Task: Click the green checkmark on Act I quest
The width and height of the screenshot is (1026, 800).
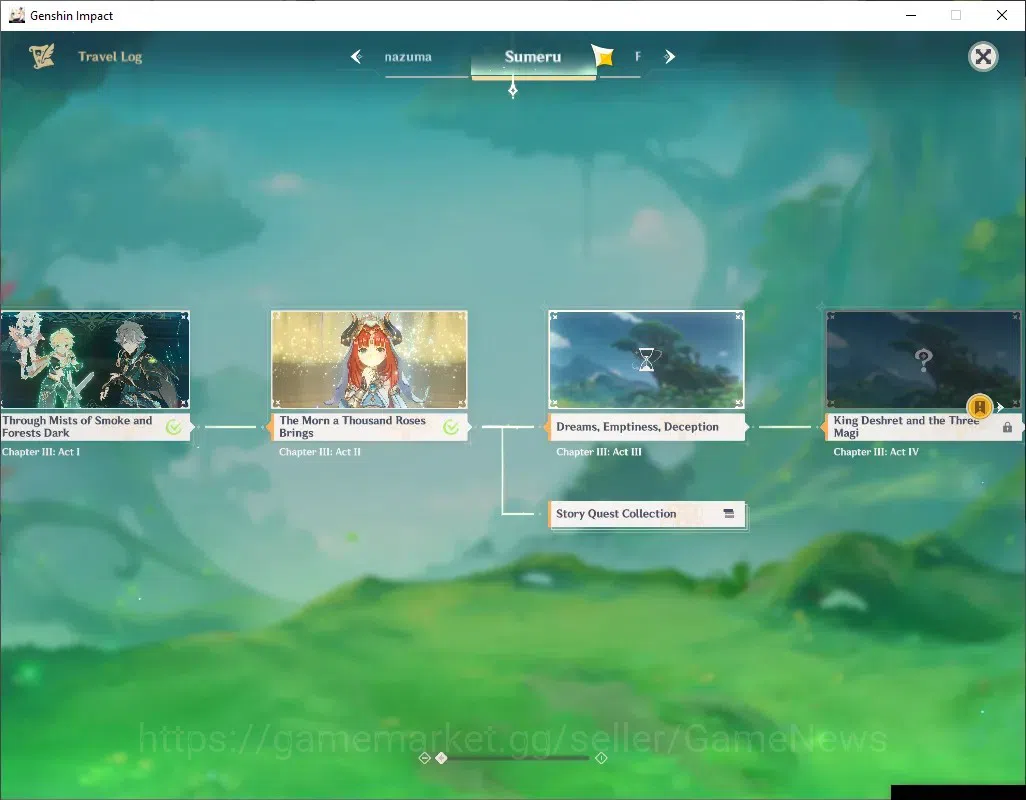Action: point(174,427)
